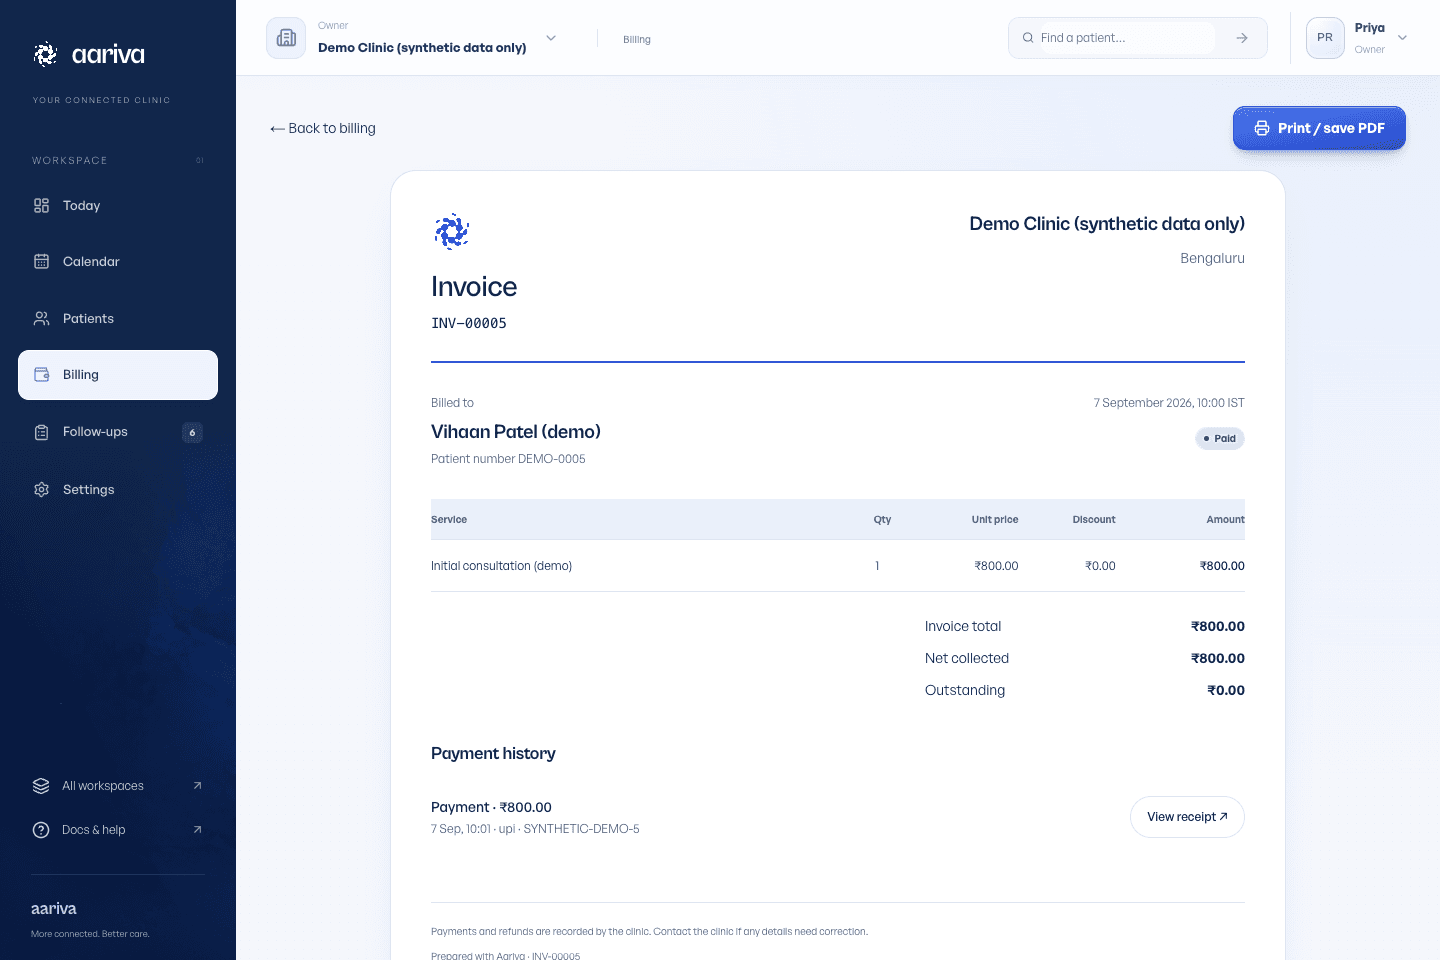
Task: Click the ₹0.00 discount cell
Action: (1100, 566)
